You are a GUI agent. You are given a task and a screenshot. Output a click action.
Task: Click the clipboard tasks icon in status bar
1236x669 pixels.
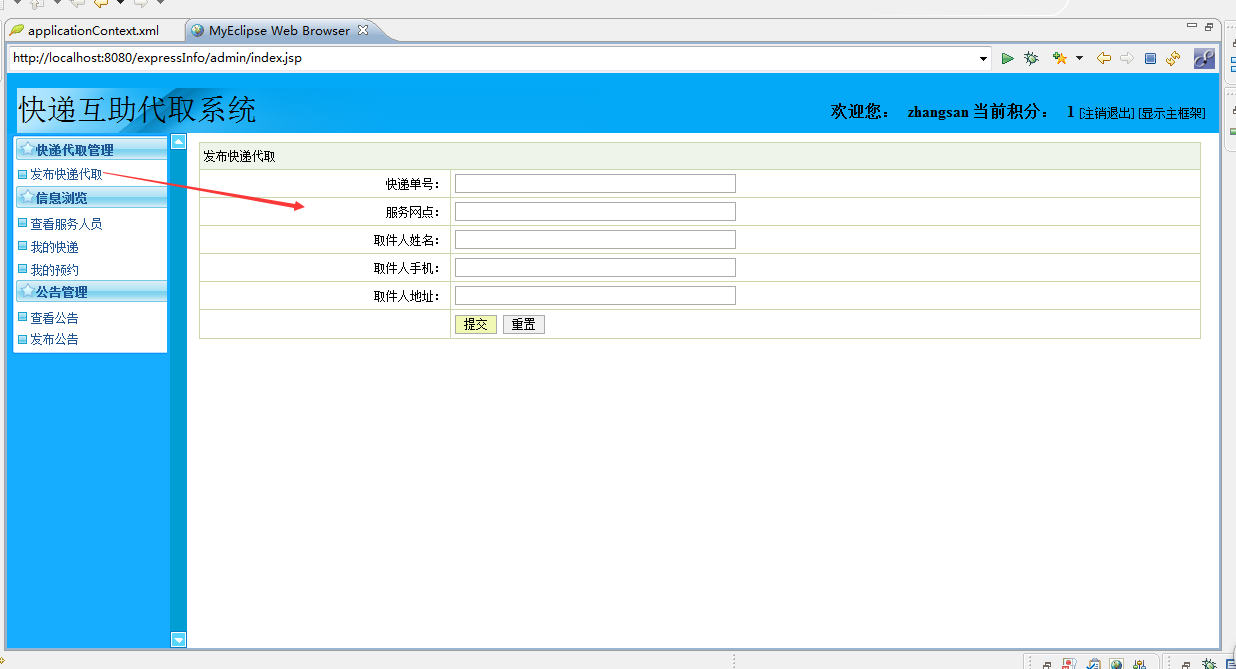pyautogui.click(x=1093, y=662)
